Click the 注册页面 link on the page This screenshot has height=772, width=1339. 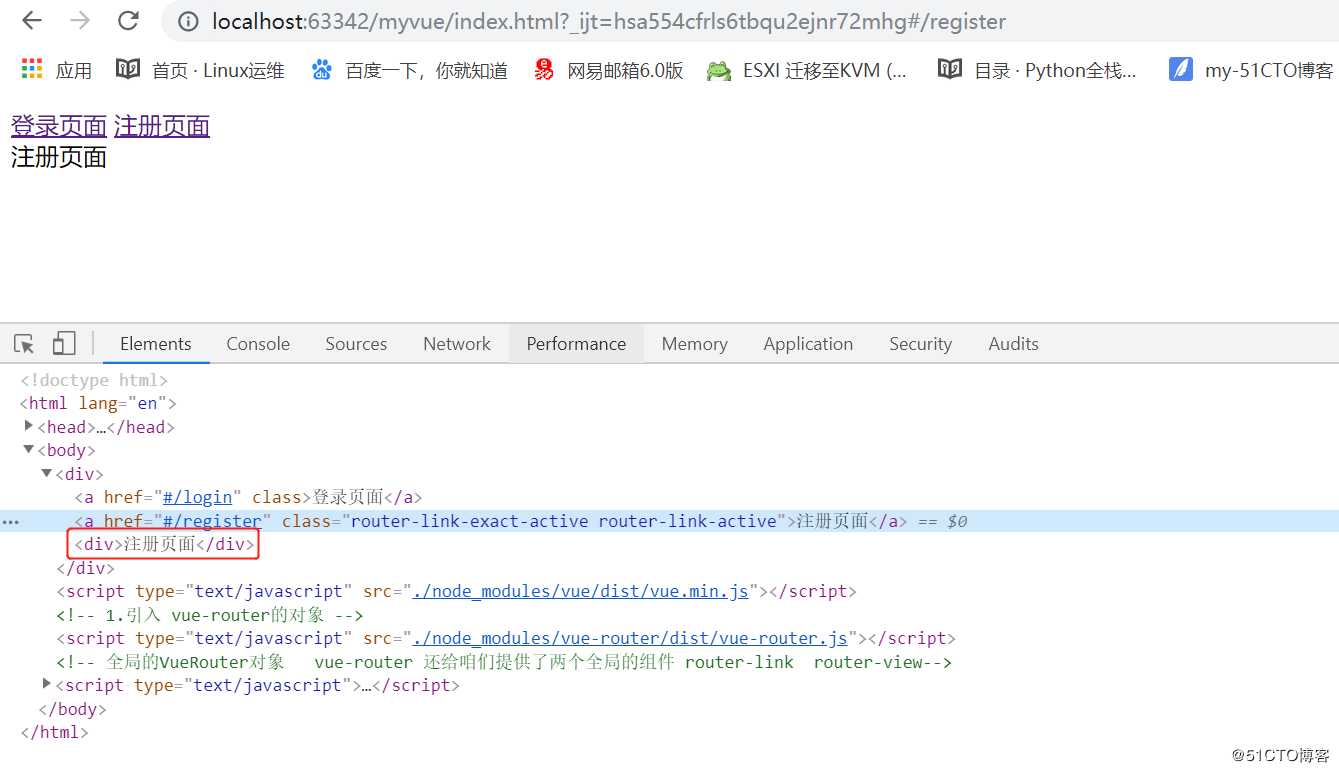pos(162,126)
